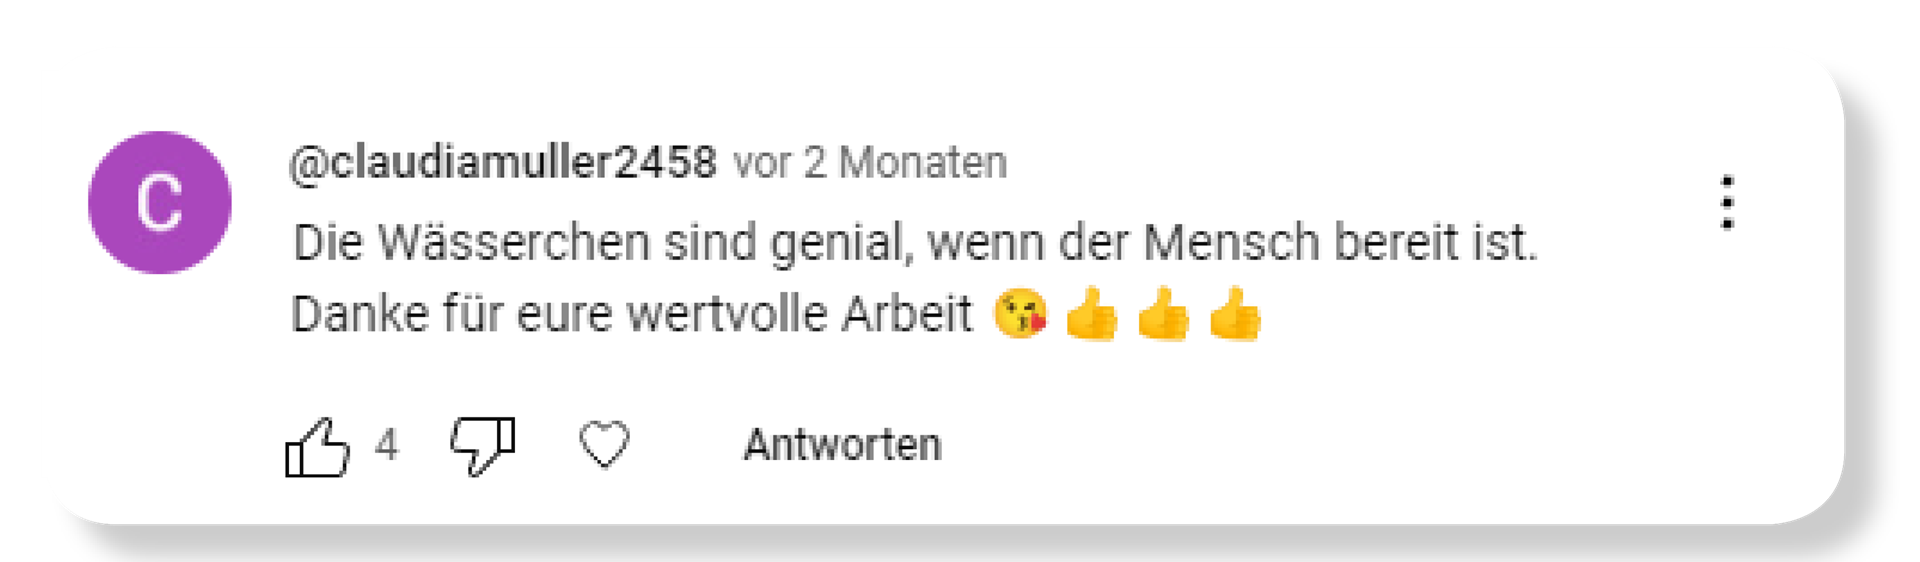Click the 'vor 2 Monaten' timestamp

[870, 162]
